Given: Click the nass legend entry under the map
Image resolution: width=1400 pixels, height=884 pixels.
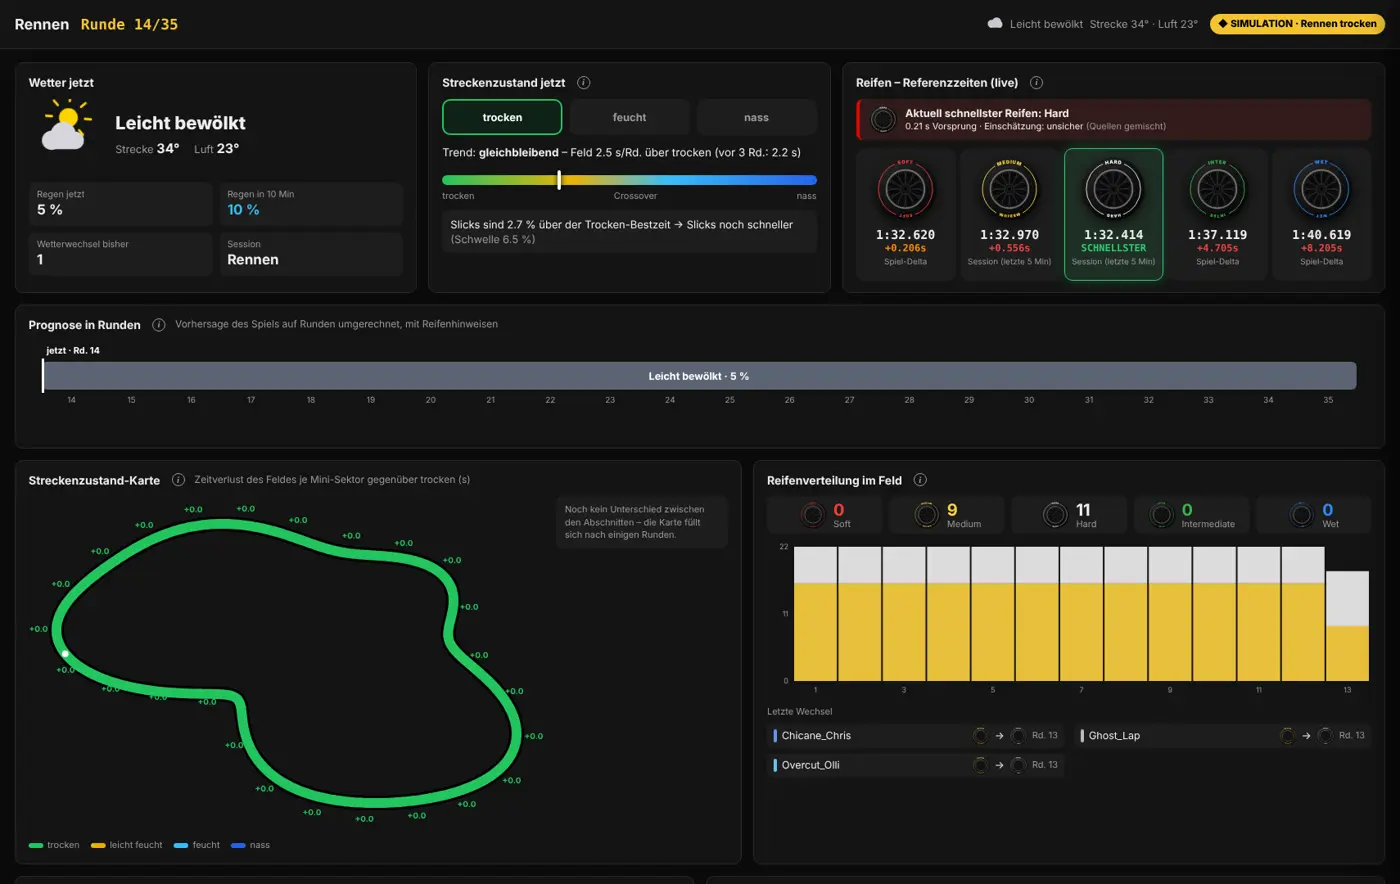Looking at the screenshot, I should click(x=251, y=845).
